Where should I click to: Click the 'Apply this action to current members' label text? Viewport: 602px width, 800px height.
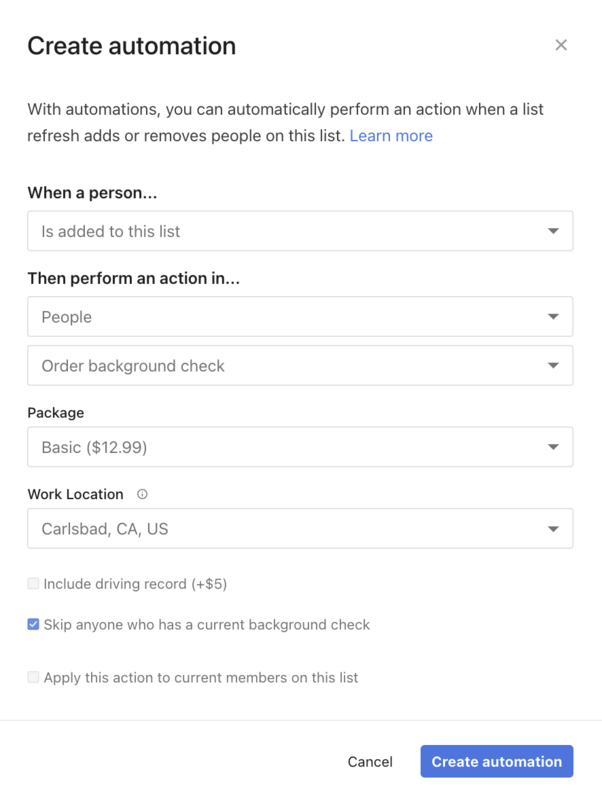click(x=201, y=677)
